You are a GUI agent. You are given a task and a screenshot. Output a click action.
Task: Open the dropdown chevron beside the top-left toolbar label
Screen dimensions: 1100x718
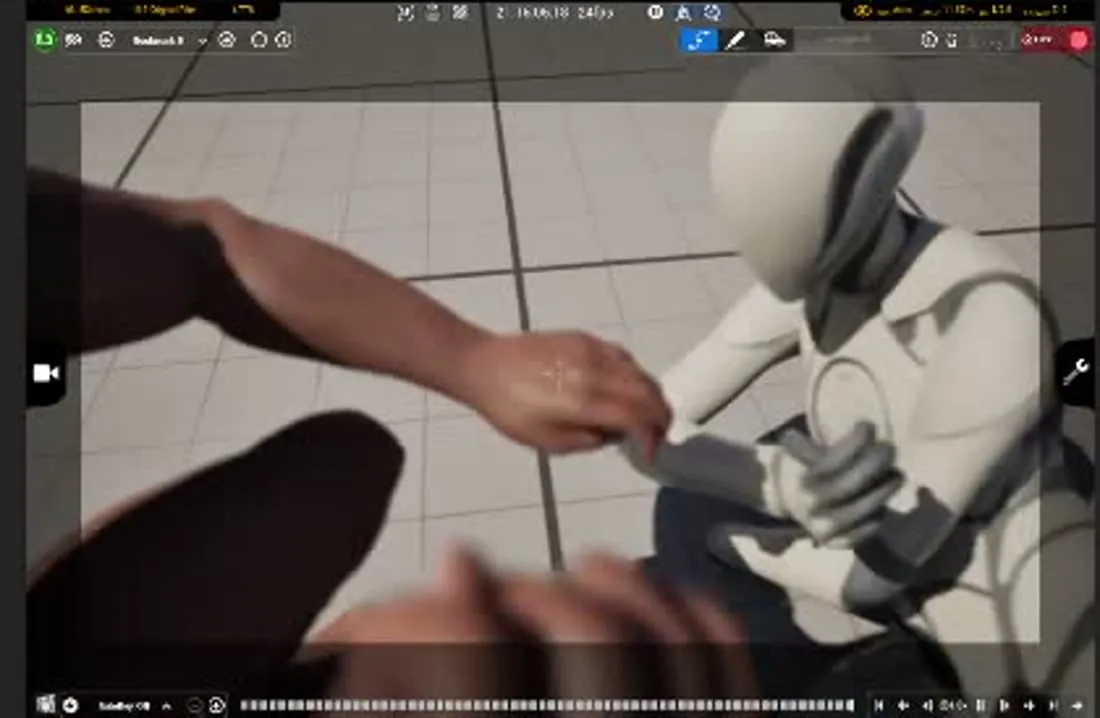[202, 41]
